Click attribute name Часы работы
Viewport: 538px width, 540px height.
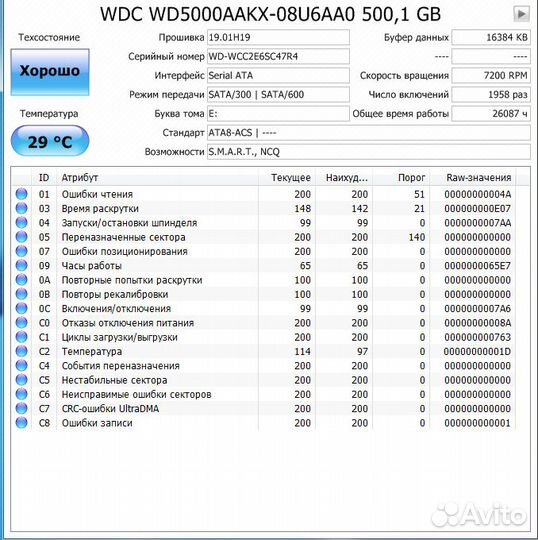click(92, 266)
